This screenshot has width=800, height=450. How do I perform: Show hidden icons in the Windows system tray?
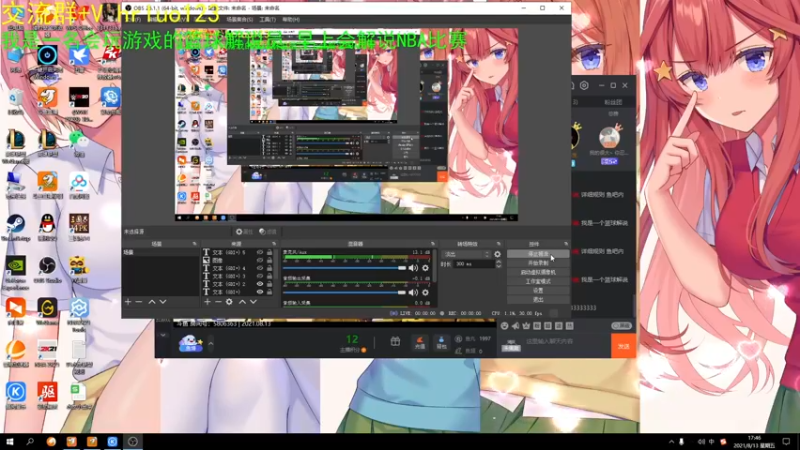tap(671, 442)
